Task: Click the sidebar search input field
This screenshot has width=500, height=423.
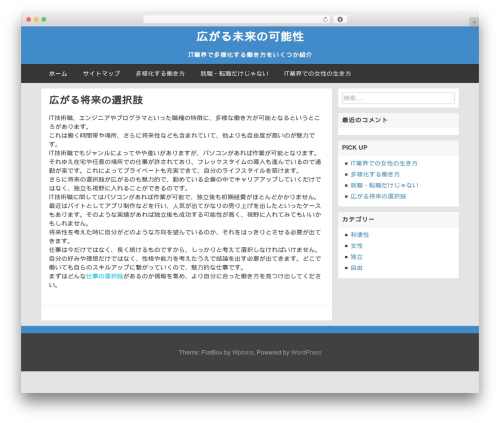Action: pos(398,98)
